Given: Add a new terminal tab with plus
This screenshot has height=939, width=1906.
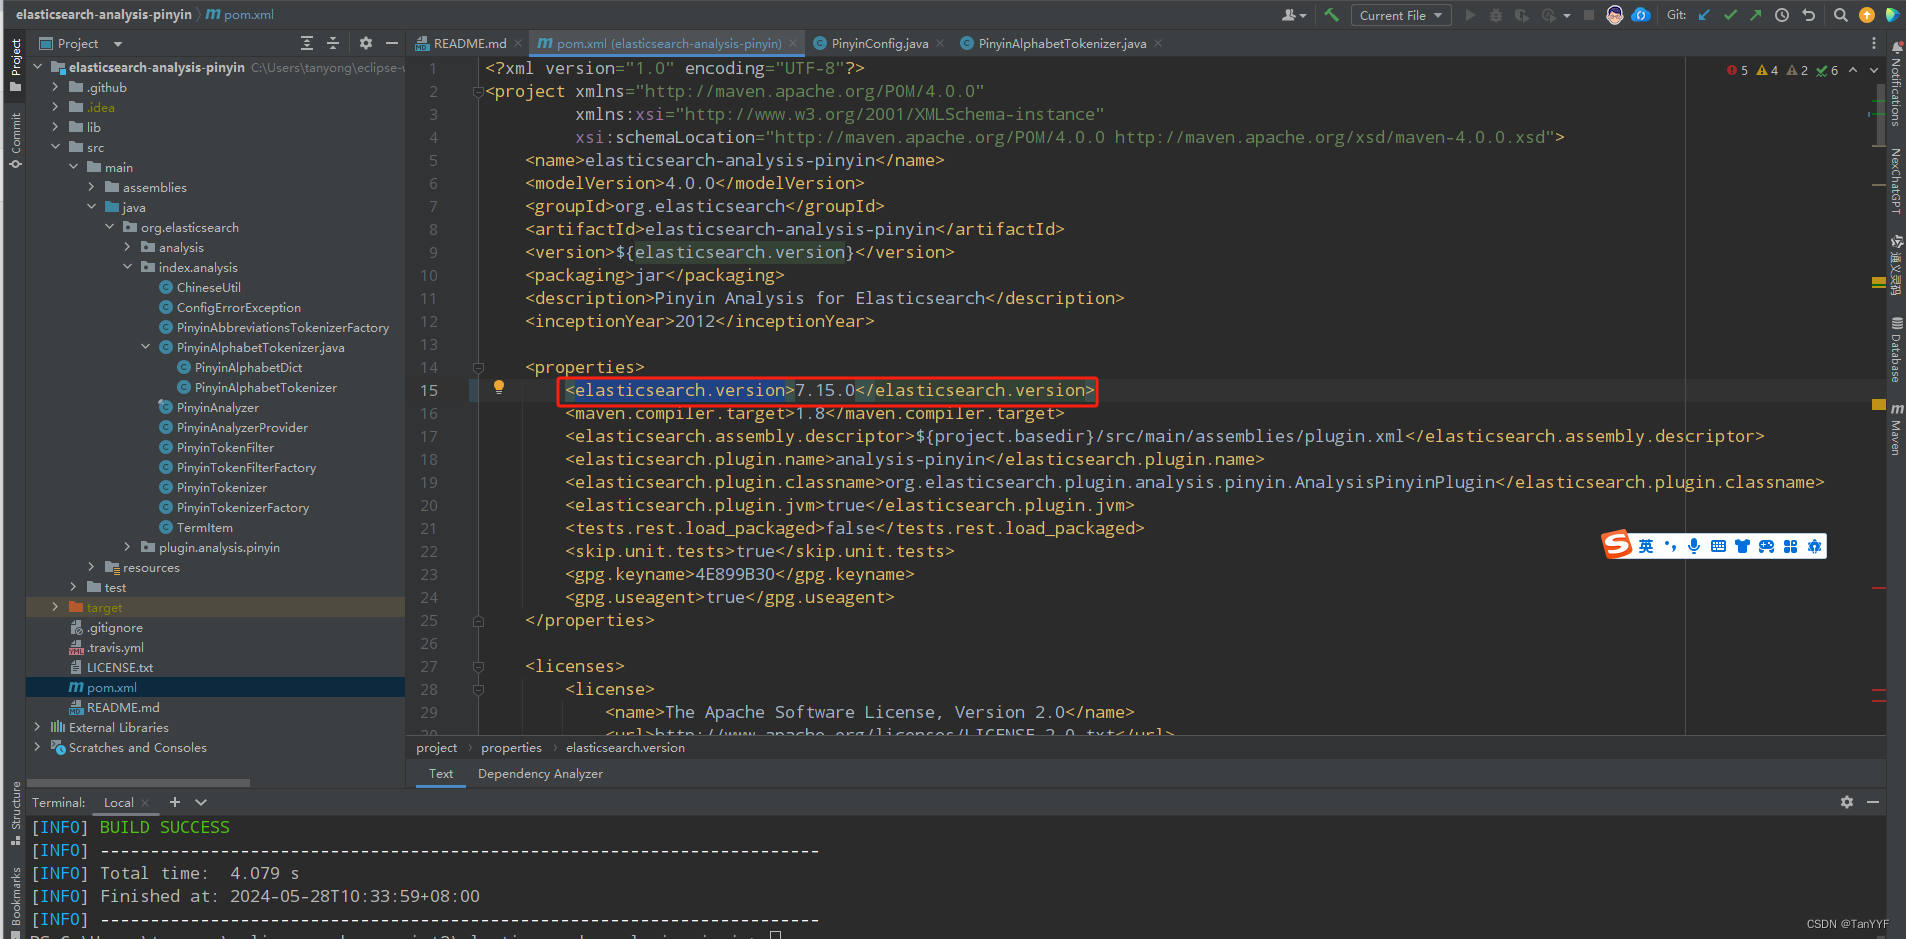Looking at the screenshot, I should point(175,802).
